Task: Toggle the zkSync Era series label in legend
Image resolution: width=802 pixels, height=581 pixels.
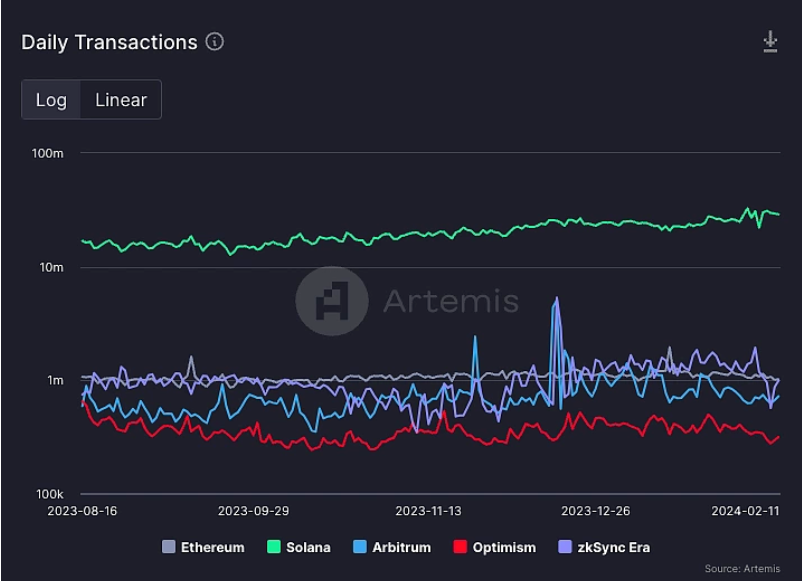Action: point(614,547)
